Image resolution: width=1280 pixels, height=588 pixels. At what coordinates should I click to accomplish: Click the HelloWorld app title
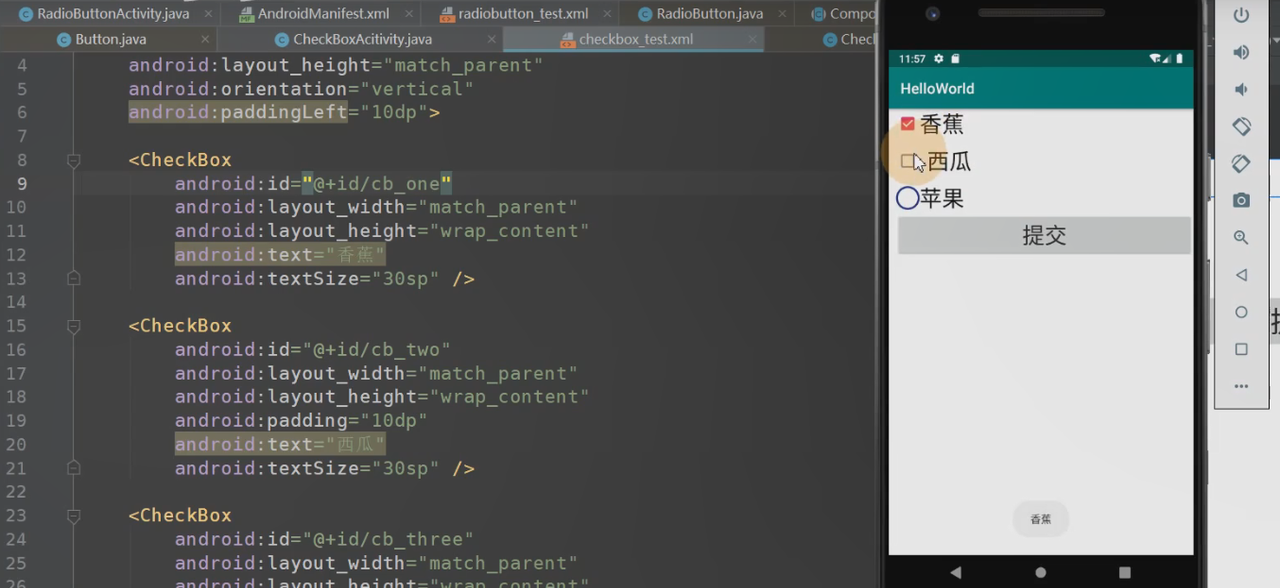tap(937, 88)
